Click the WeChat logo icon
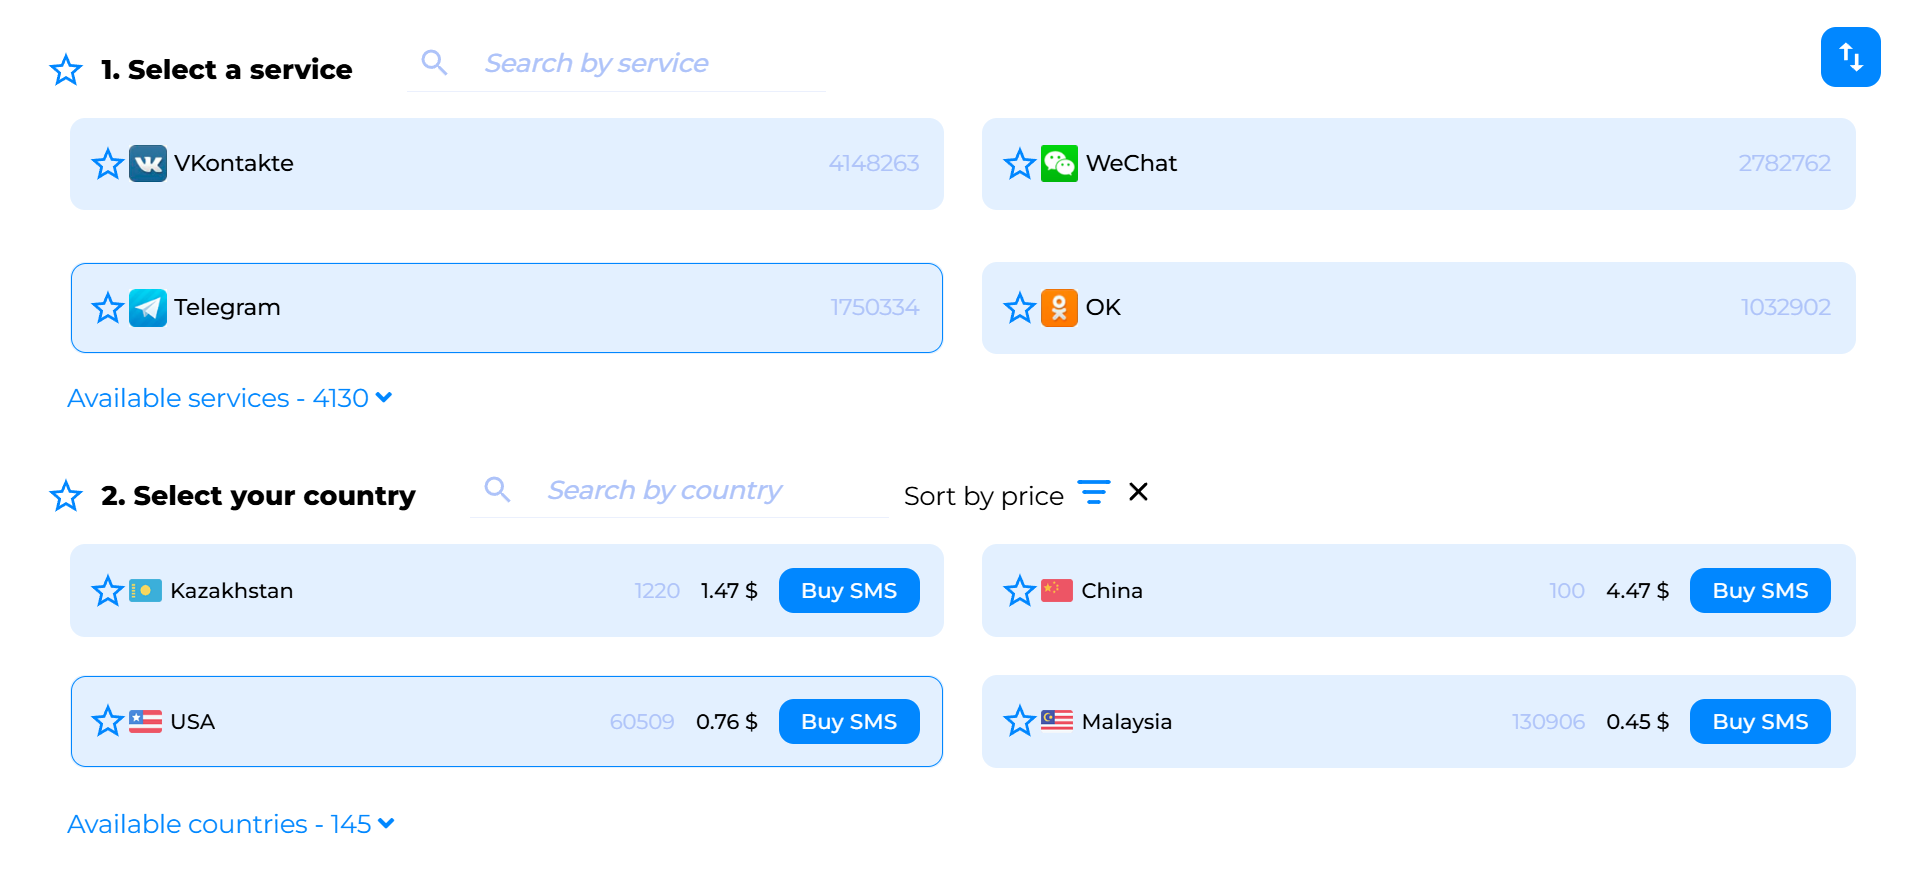 click(x=1059, y=164)
